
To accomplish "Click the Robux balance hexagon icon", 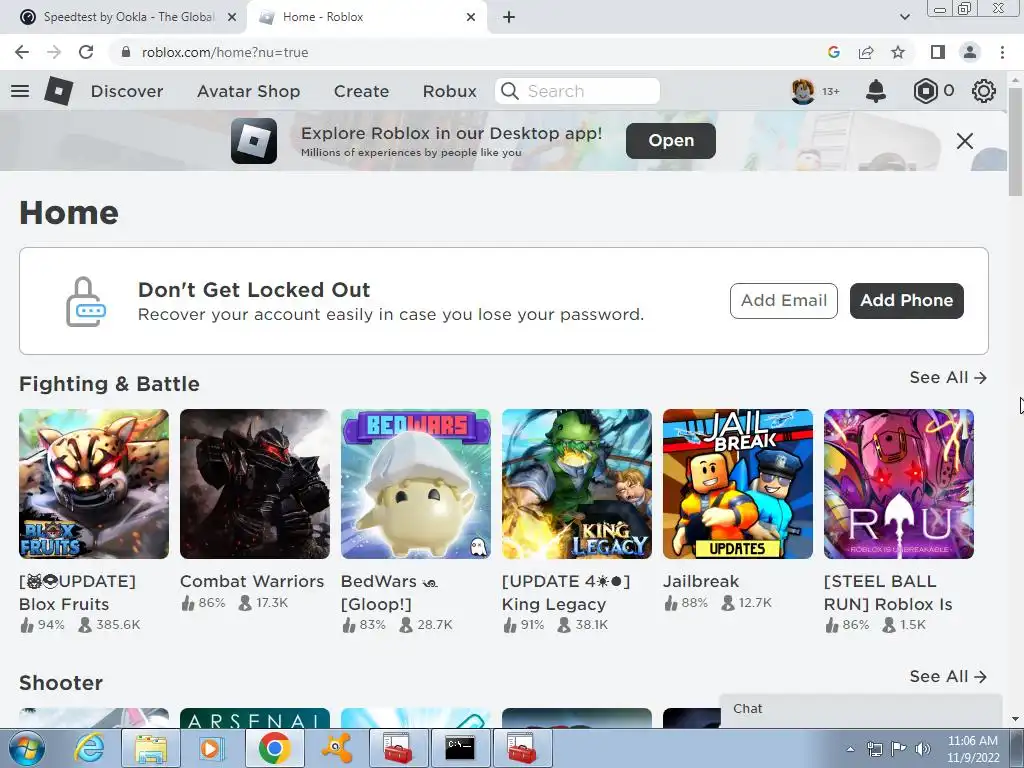I will click(x=925, y=91).
